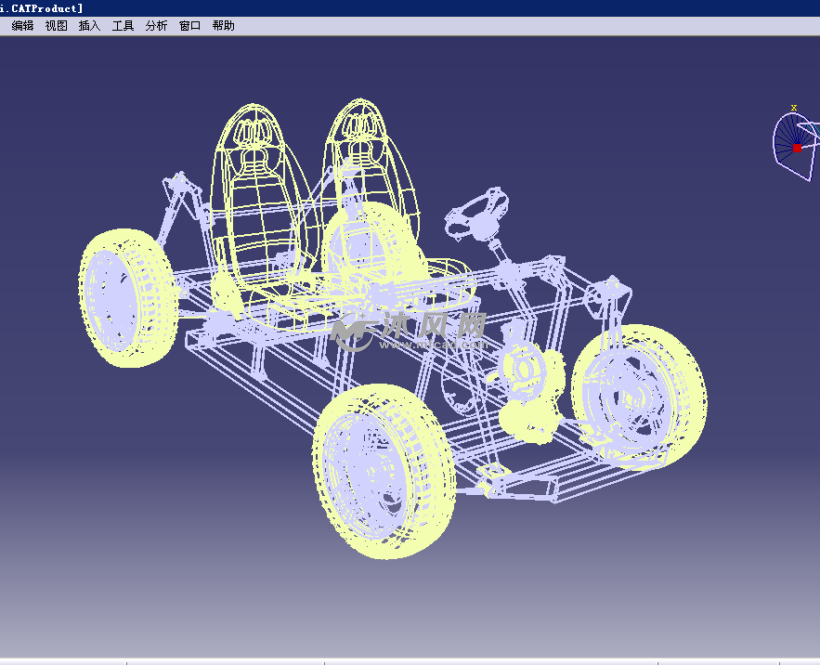This screenshot has height=665, width=820.
Task: Click the X axis label on compass
Action: pyautogui.click(x=793, y=108)
